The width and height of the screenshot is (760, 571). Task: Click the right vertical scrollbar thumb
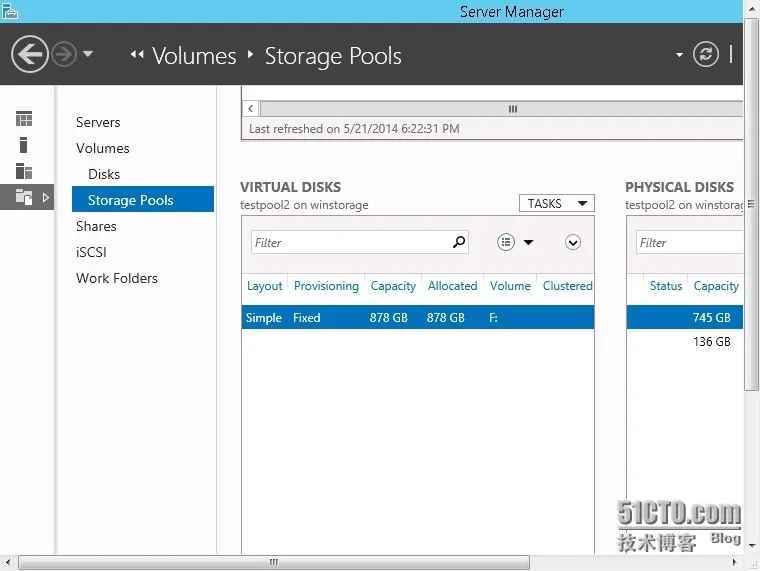point(751,204)
